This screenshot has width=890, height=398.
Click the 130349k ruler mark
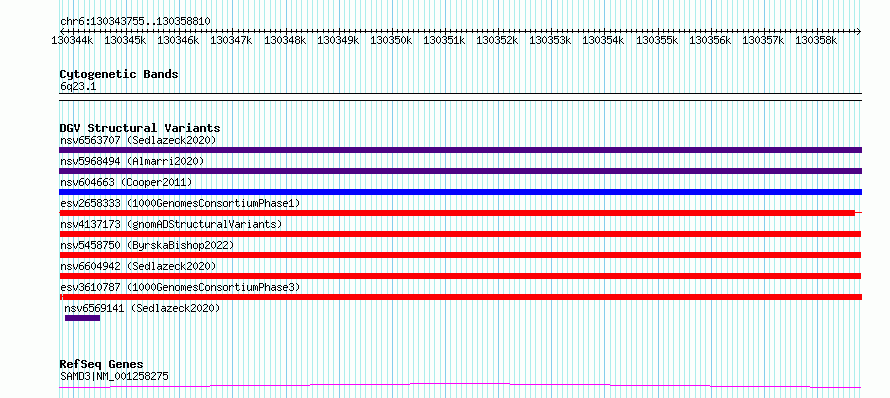pyautogui.click(x=338, y=40)
